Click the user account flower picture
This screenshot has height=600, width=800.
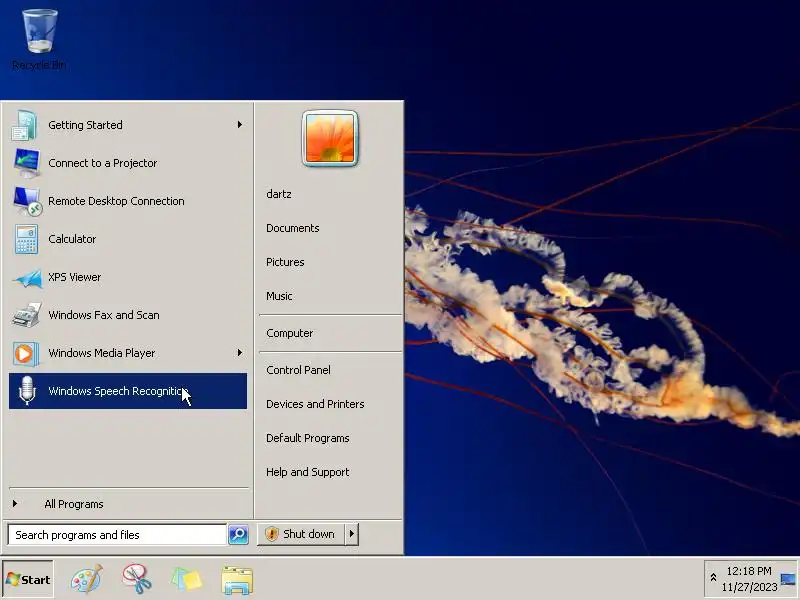[x=330, y=138]
